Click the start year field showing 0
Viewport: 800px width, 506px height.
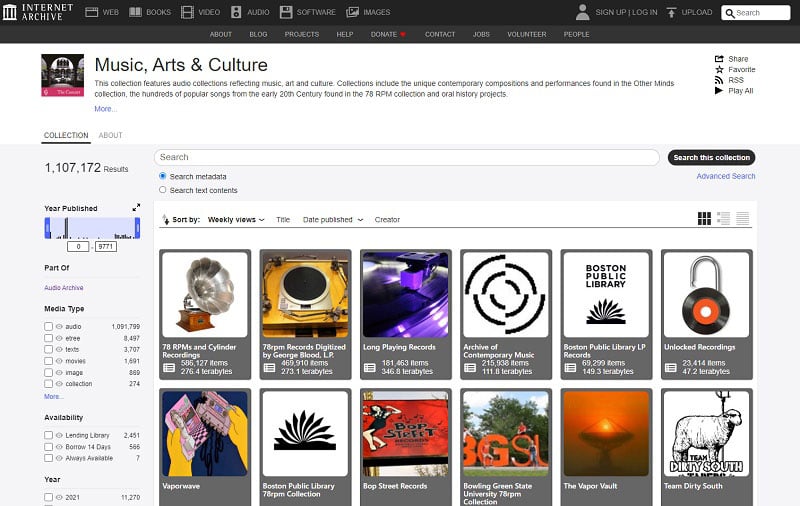tap(79, 246)
